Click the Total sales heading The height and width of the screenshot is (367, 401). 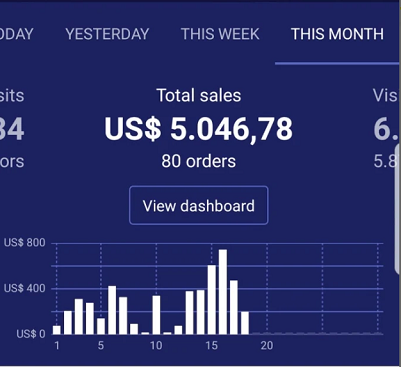coord(199,96)
